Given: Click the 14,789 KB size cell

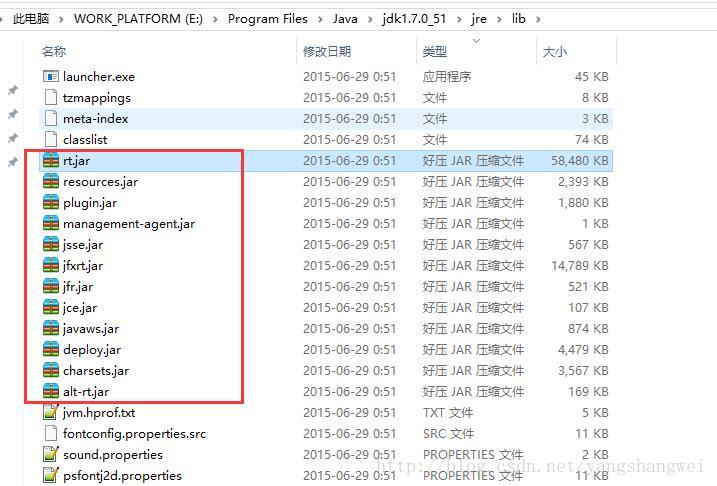Looking at the screenshot, I should (580, 266).
